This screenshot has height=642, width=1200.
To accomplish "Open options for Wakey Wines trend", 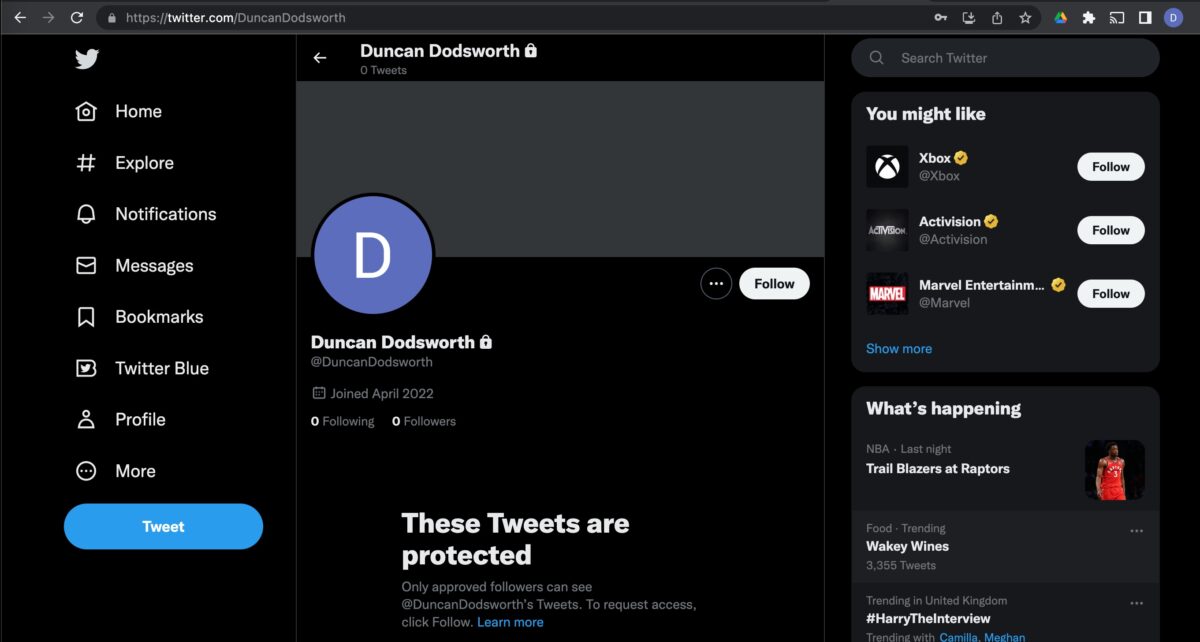I will pyautogui.click(x=1136, y=531).
